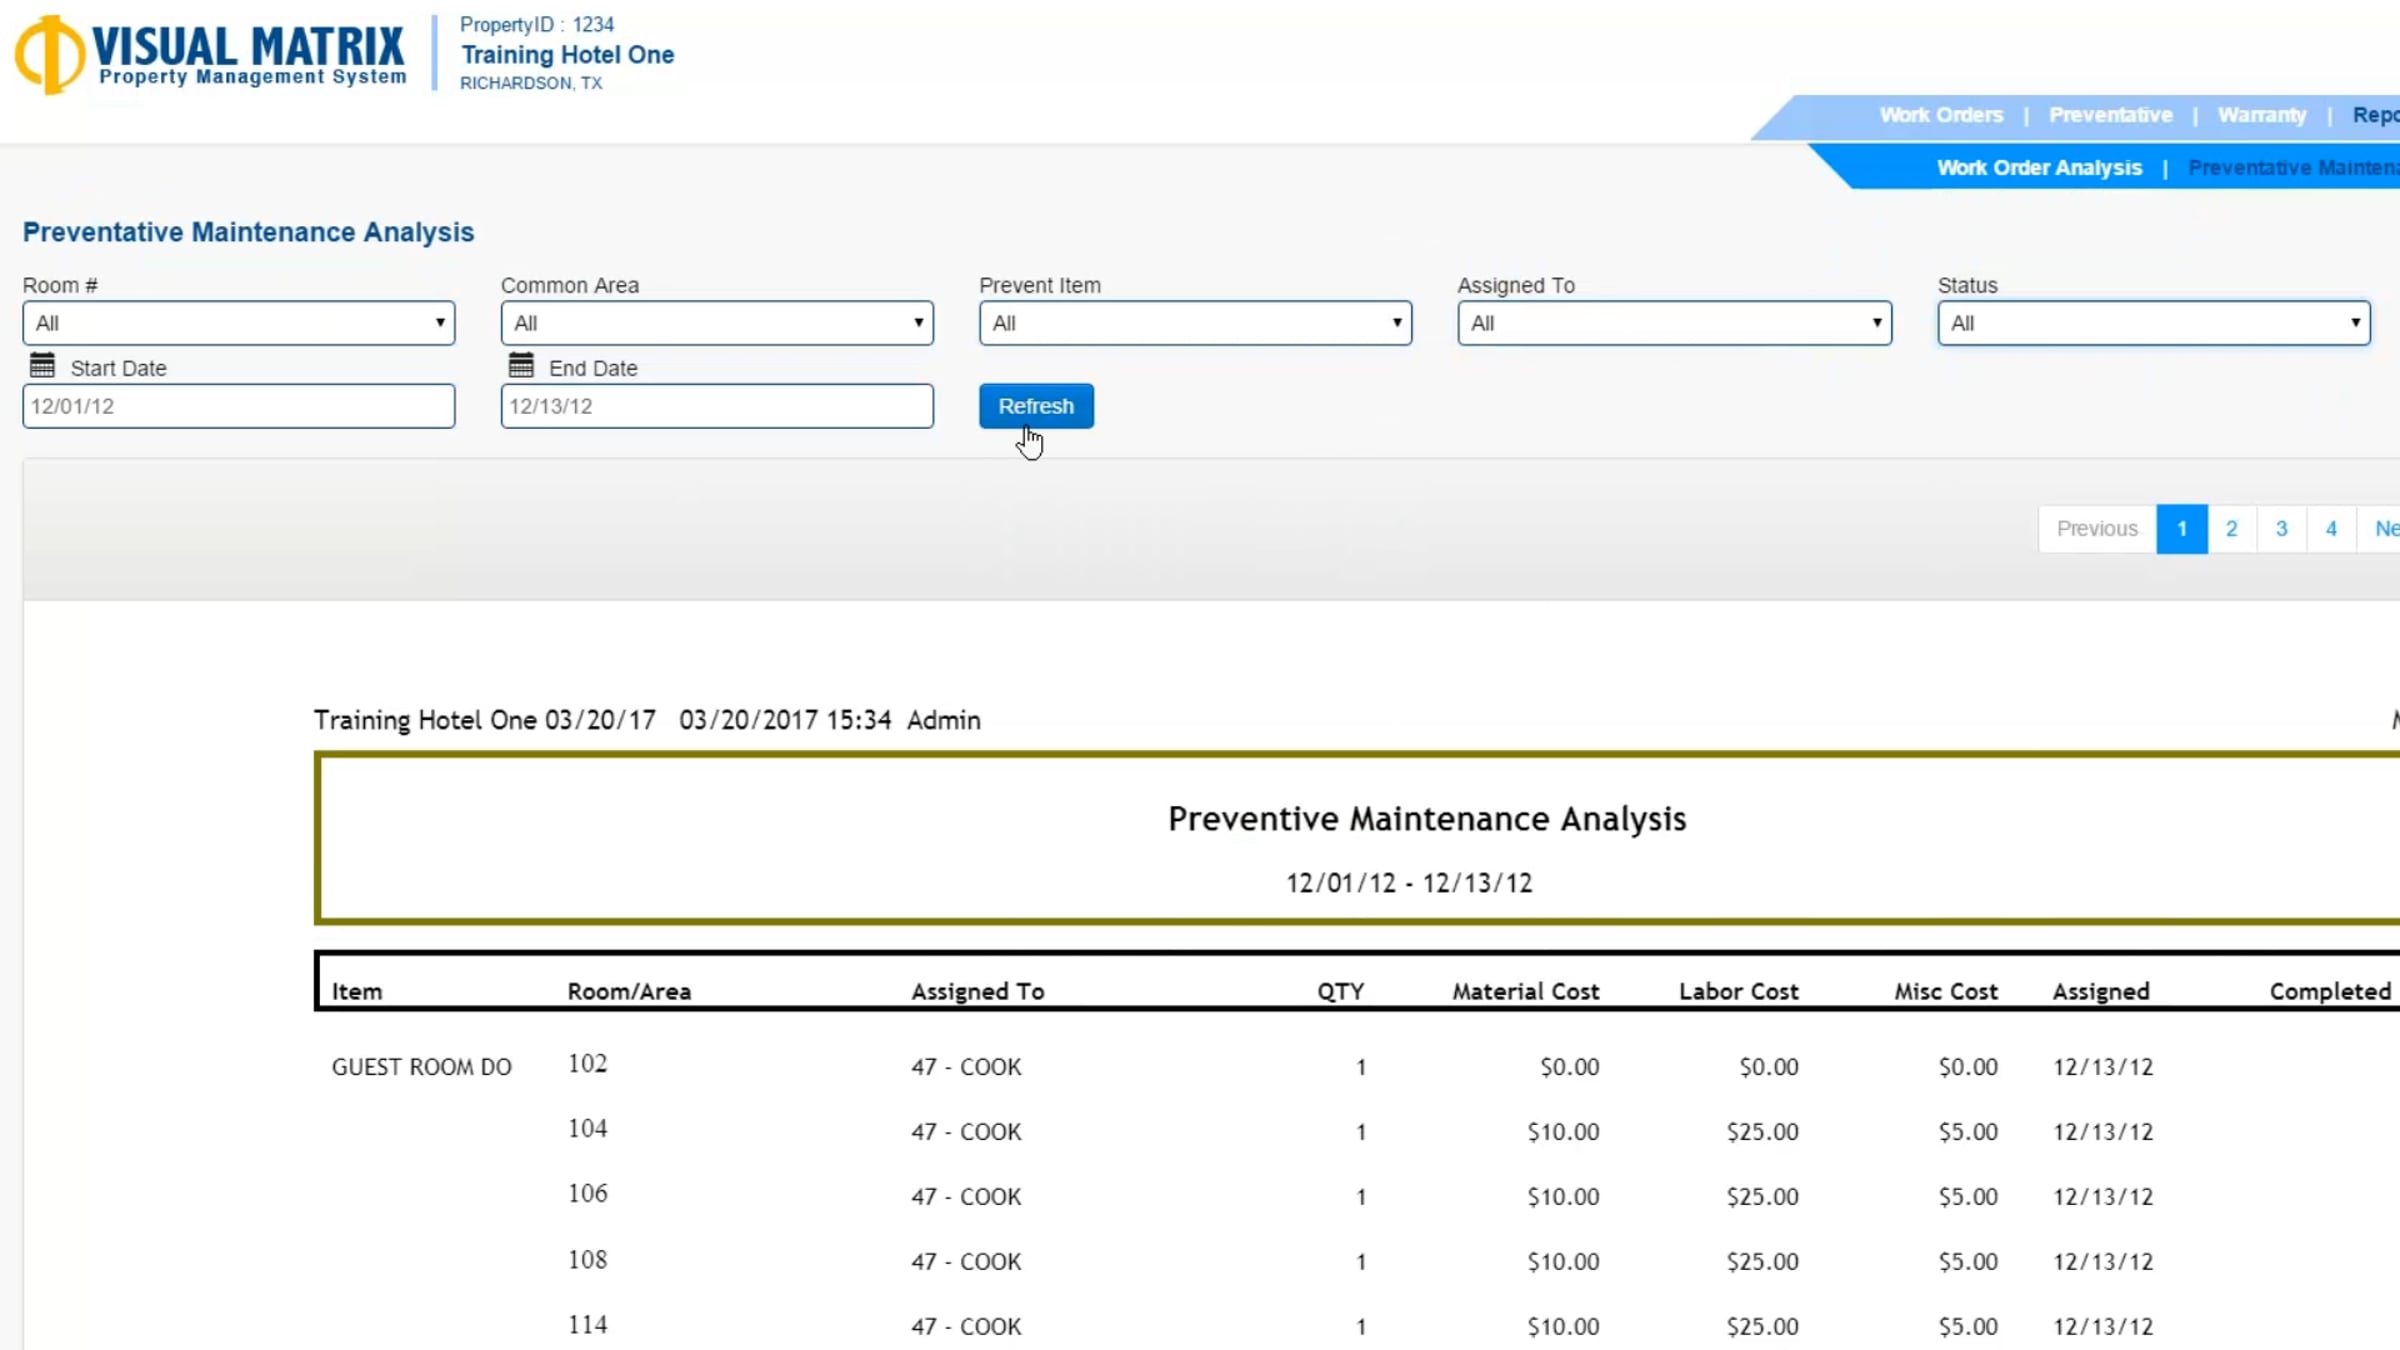Open the Warranty menu

[x=2262, y=115]
